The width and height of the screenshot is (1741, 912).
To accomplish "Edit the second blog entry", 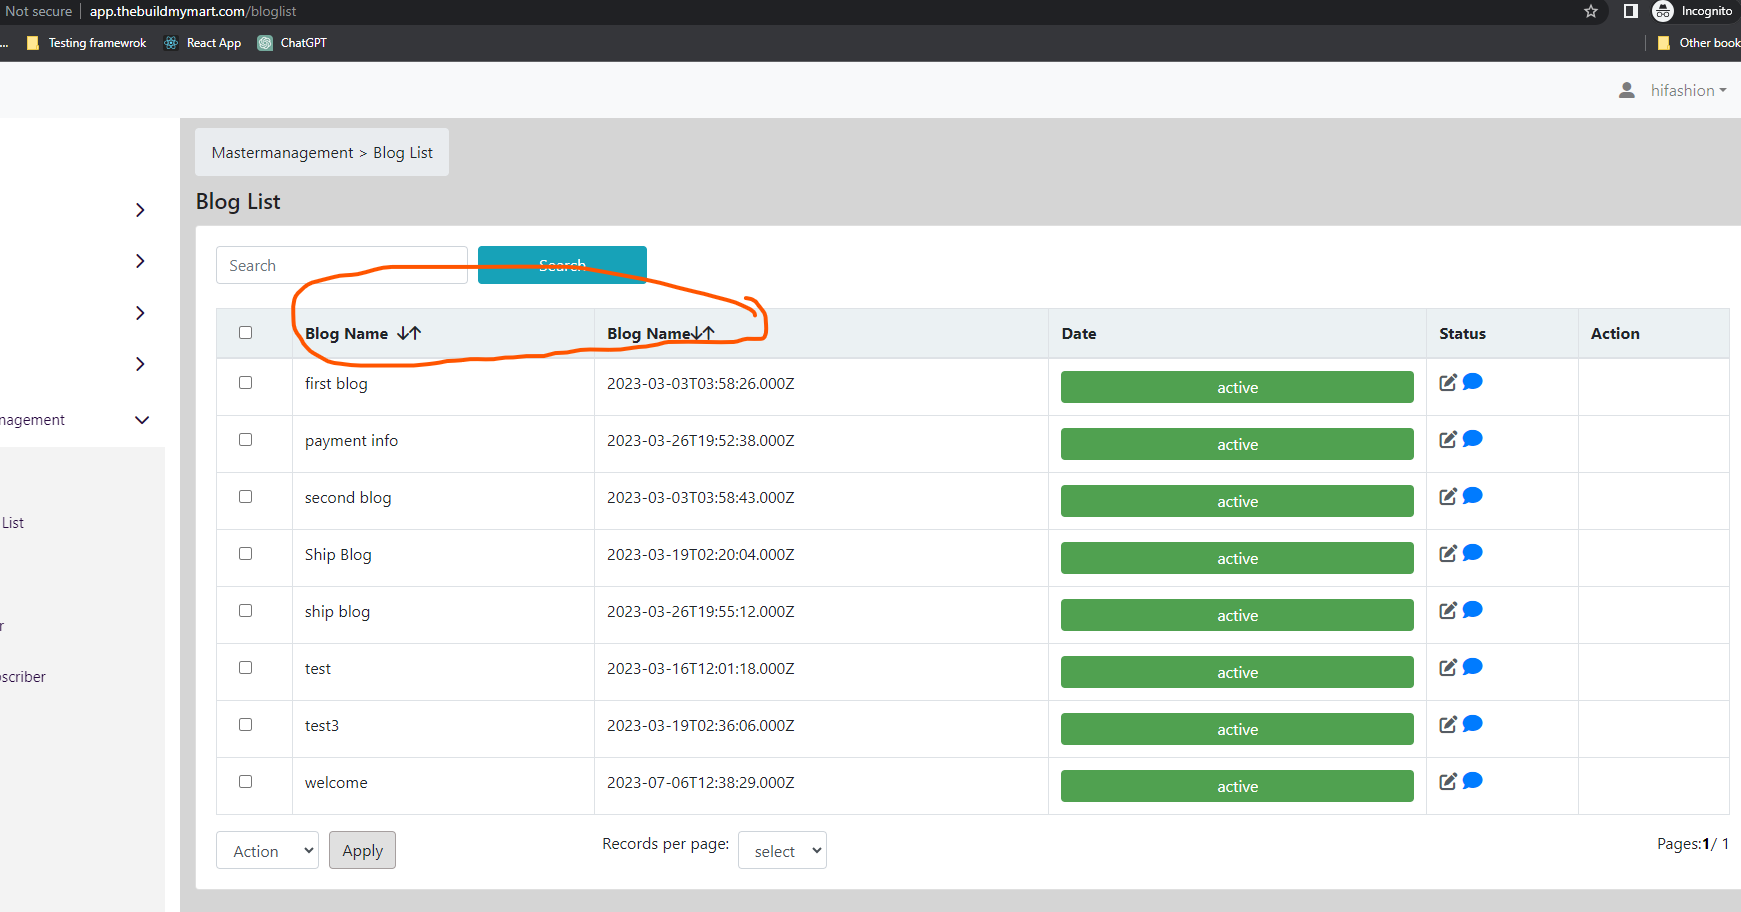I will 1448,496.
